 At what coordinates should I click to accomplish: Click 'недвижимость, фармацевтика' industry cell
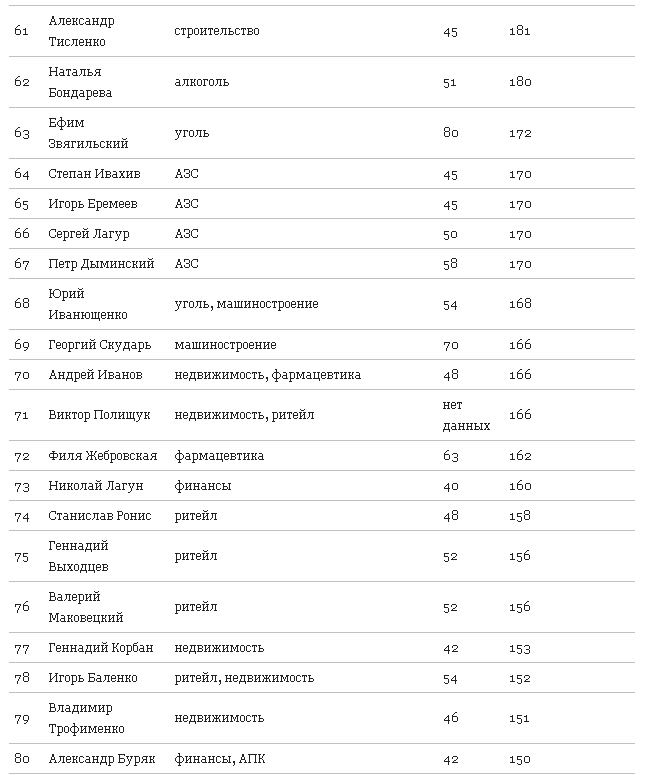[x=267, y=375]
